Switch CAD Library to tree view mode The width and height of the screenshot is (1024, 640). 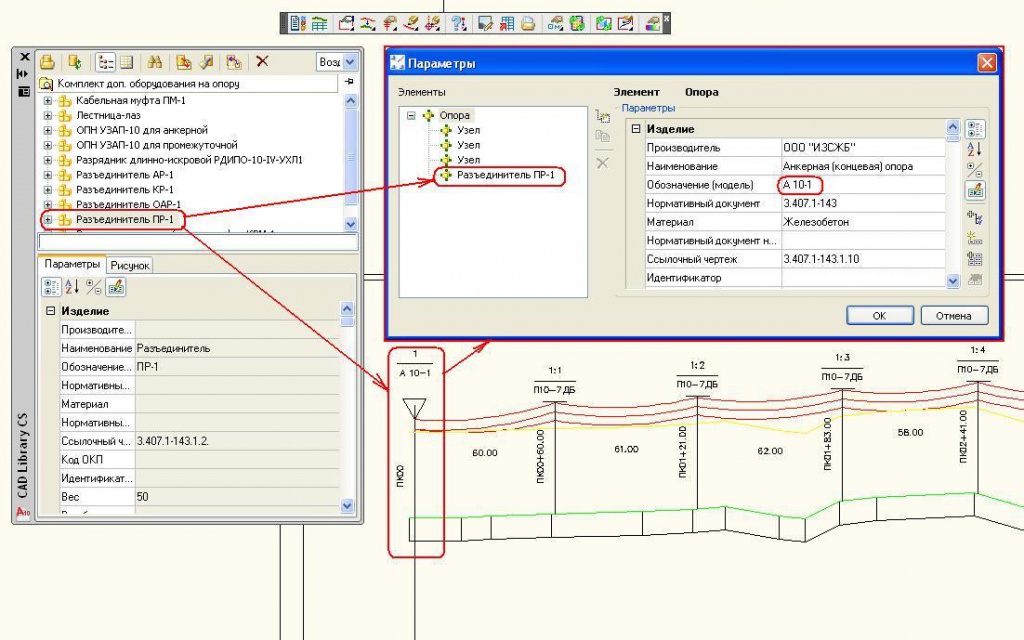pos(105,62)
